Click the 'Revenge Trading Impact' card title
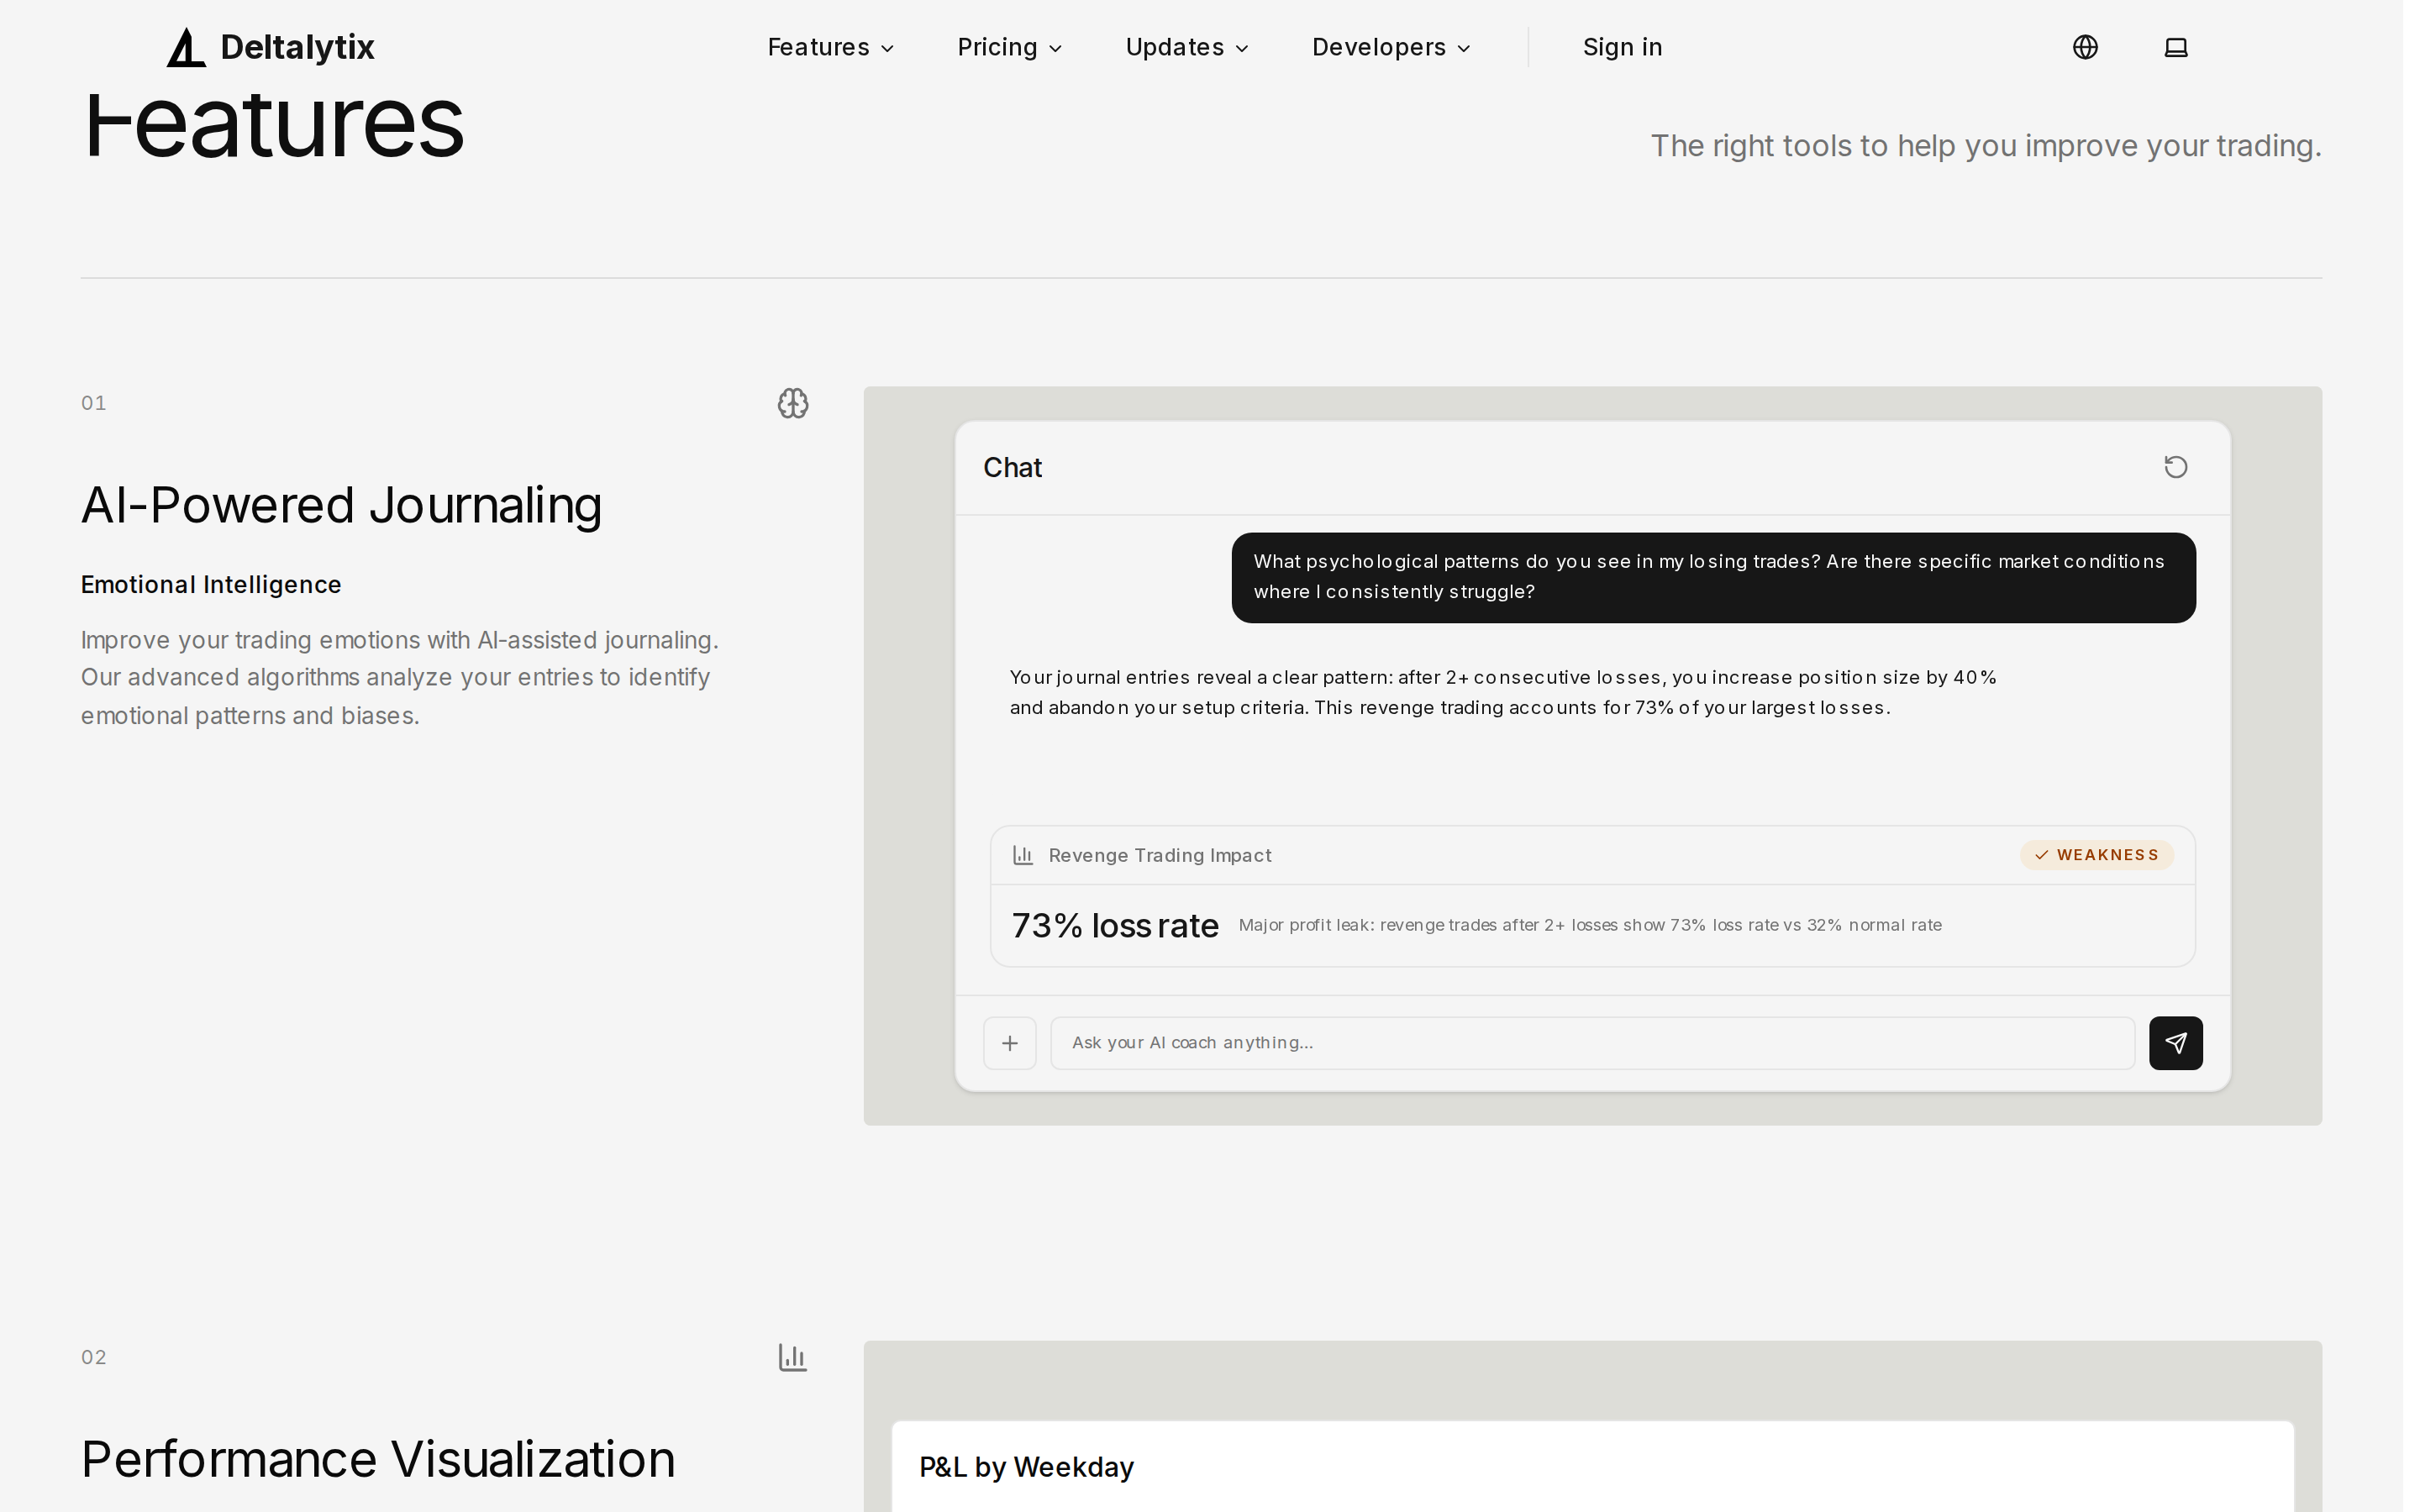Viewport: 2420px width, 1512px height. point(1160,855)
